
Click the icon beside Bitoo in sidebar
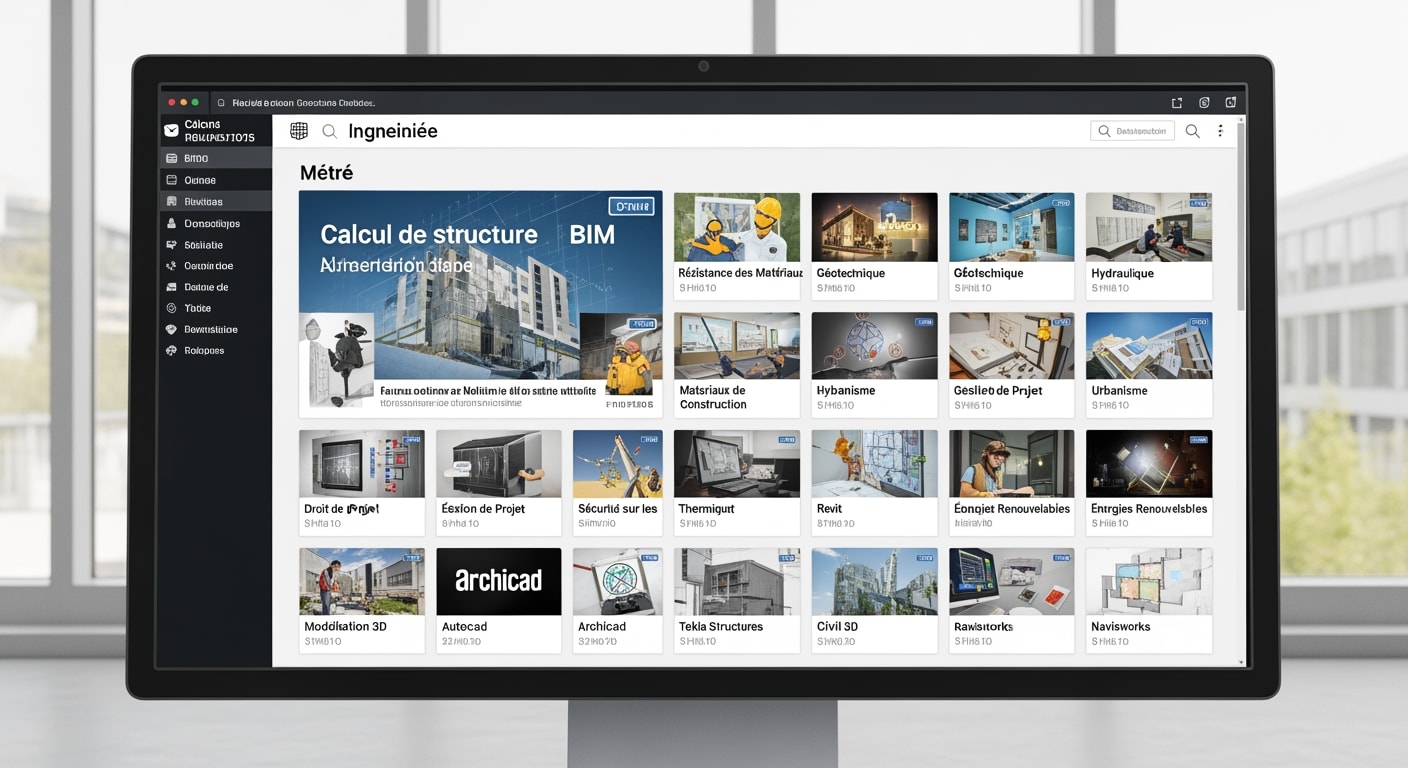(171, 158)
